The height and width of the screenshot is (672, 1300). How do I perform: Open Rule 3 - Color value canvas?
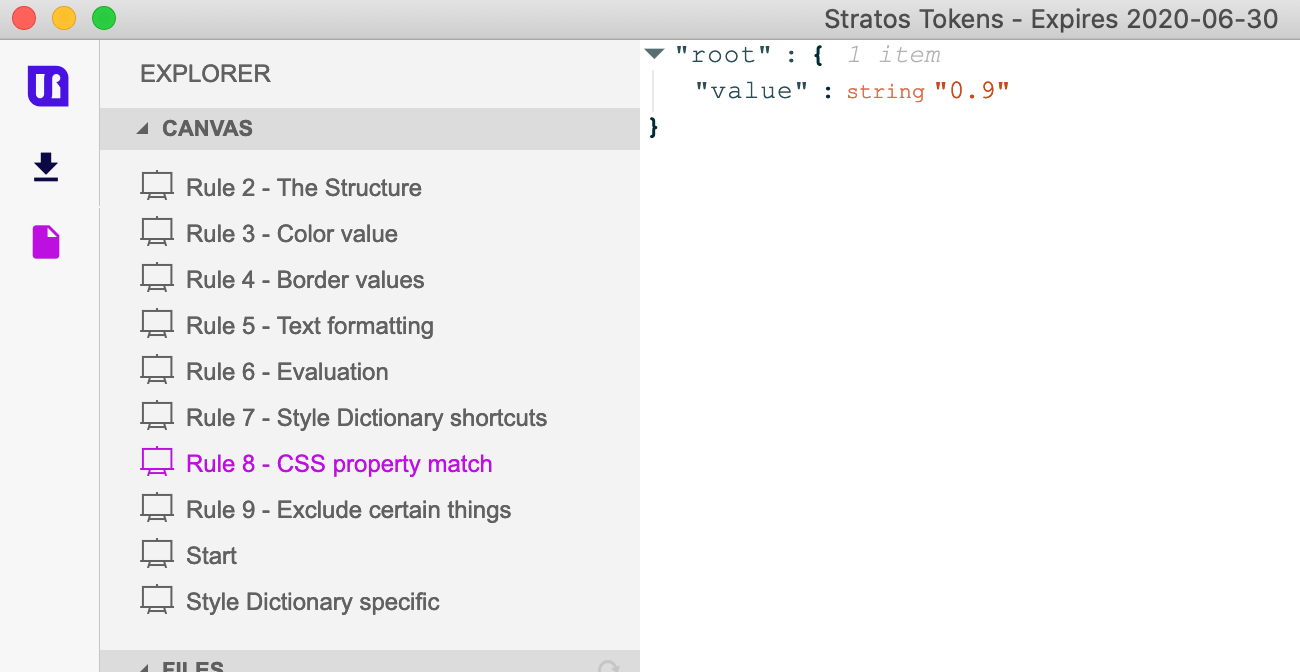(292, 234)
